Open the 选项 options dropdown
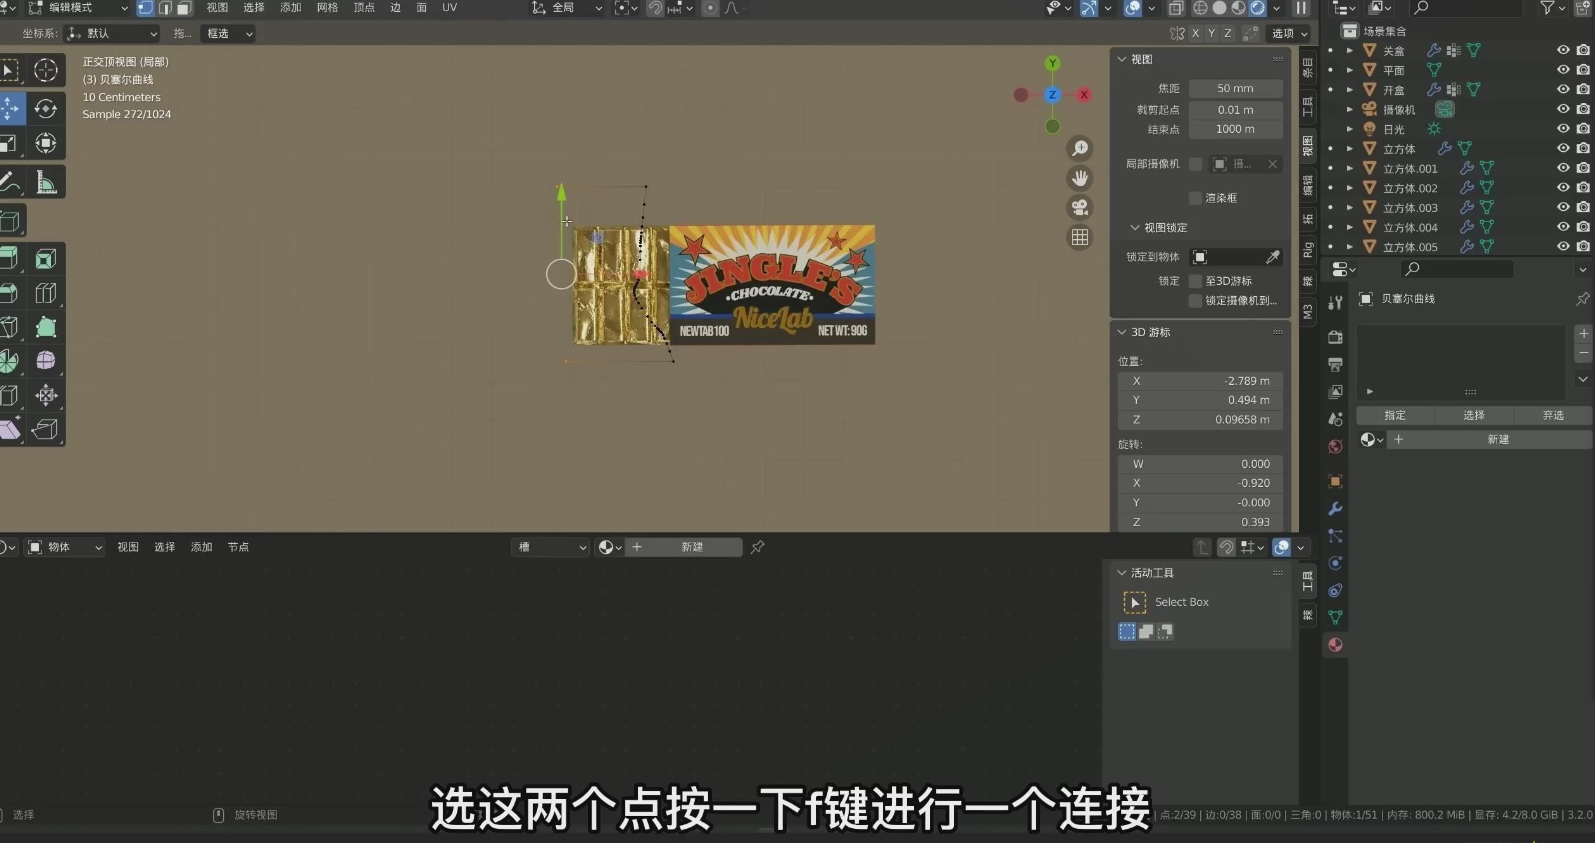The height and width of the screenshot is (843, 1595). tap(1289, 33)
